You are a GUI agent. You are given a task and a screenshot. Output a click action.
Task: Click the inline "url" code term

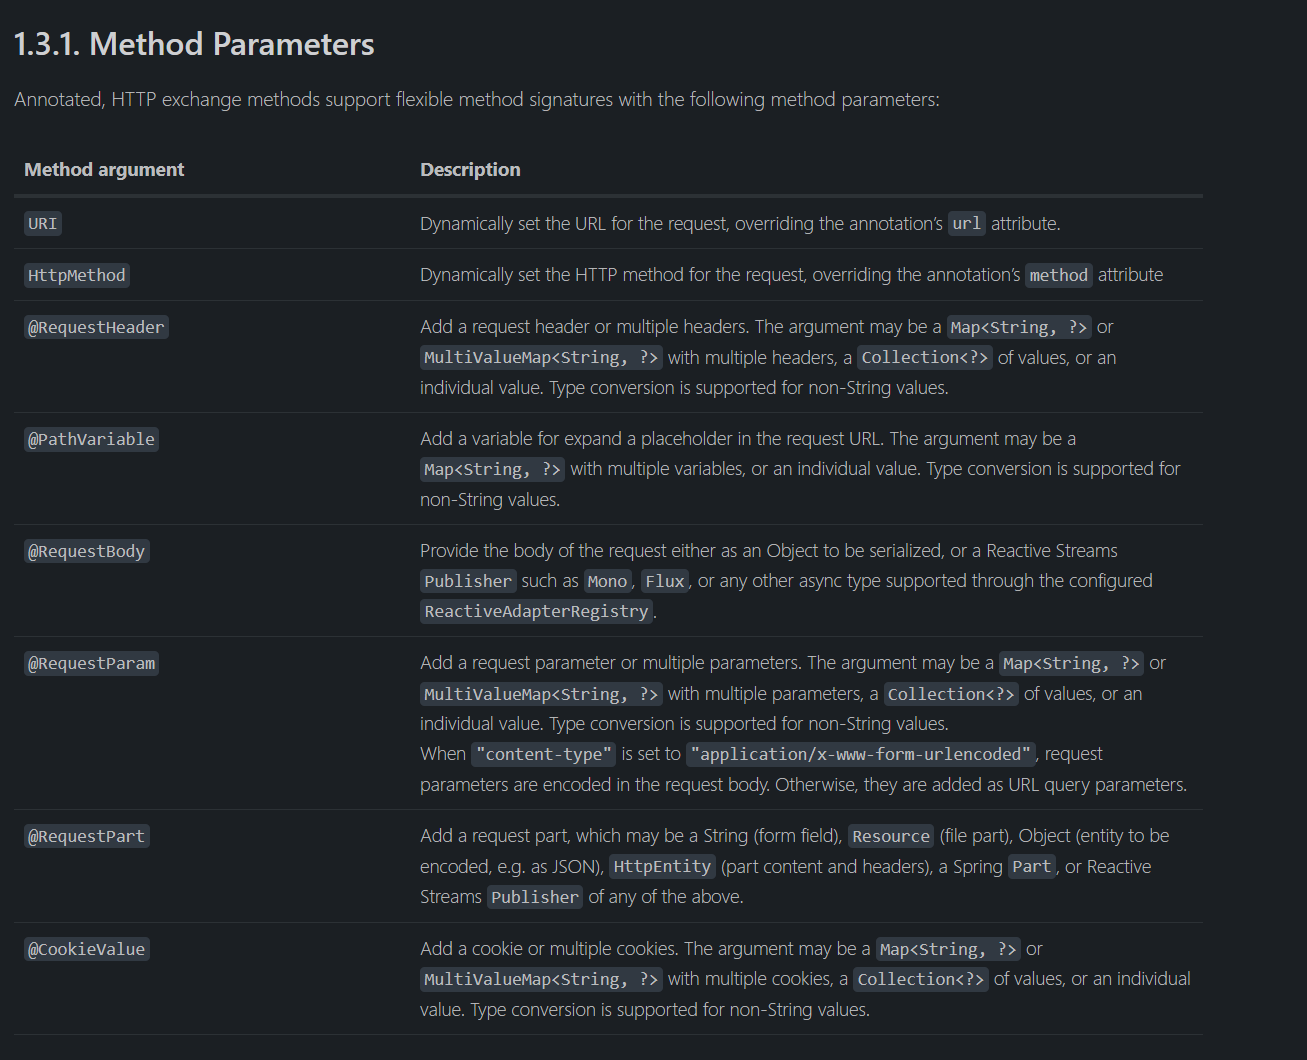pos(966,224)
